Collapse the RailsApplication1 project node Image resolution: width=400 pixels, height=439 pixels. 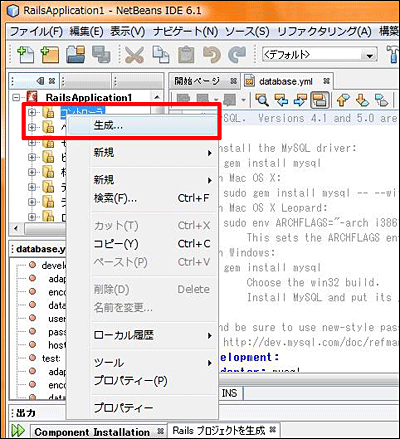pos(15,98)
